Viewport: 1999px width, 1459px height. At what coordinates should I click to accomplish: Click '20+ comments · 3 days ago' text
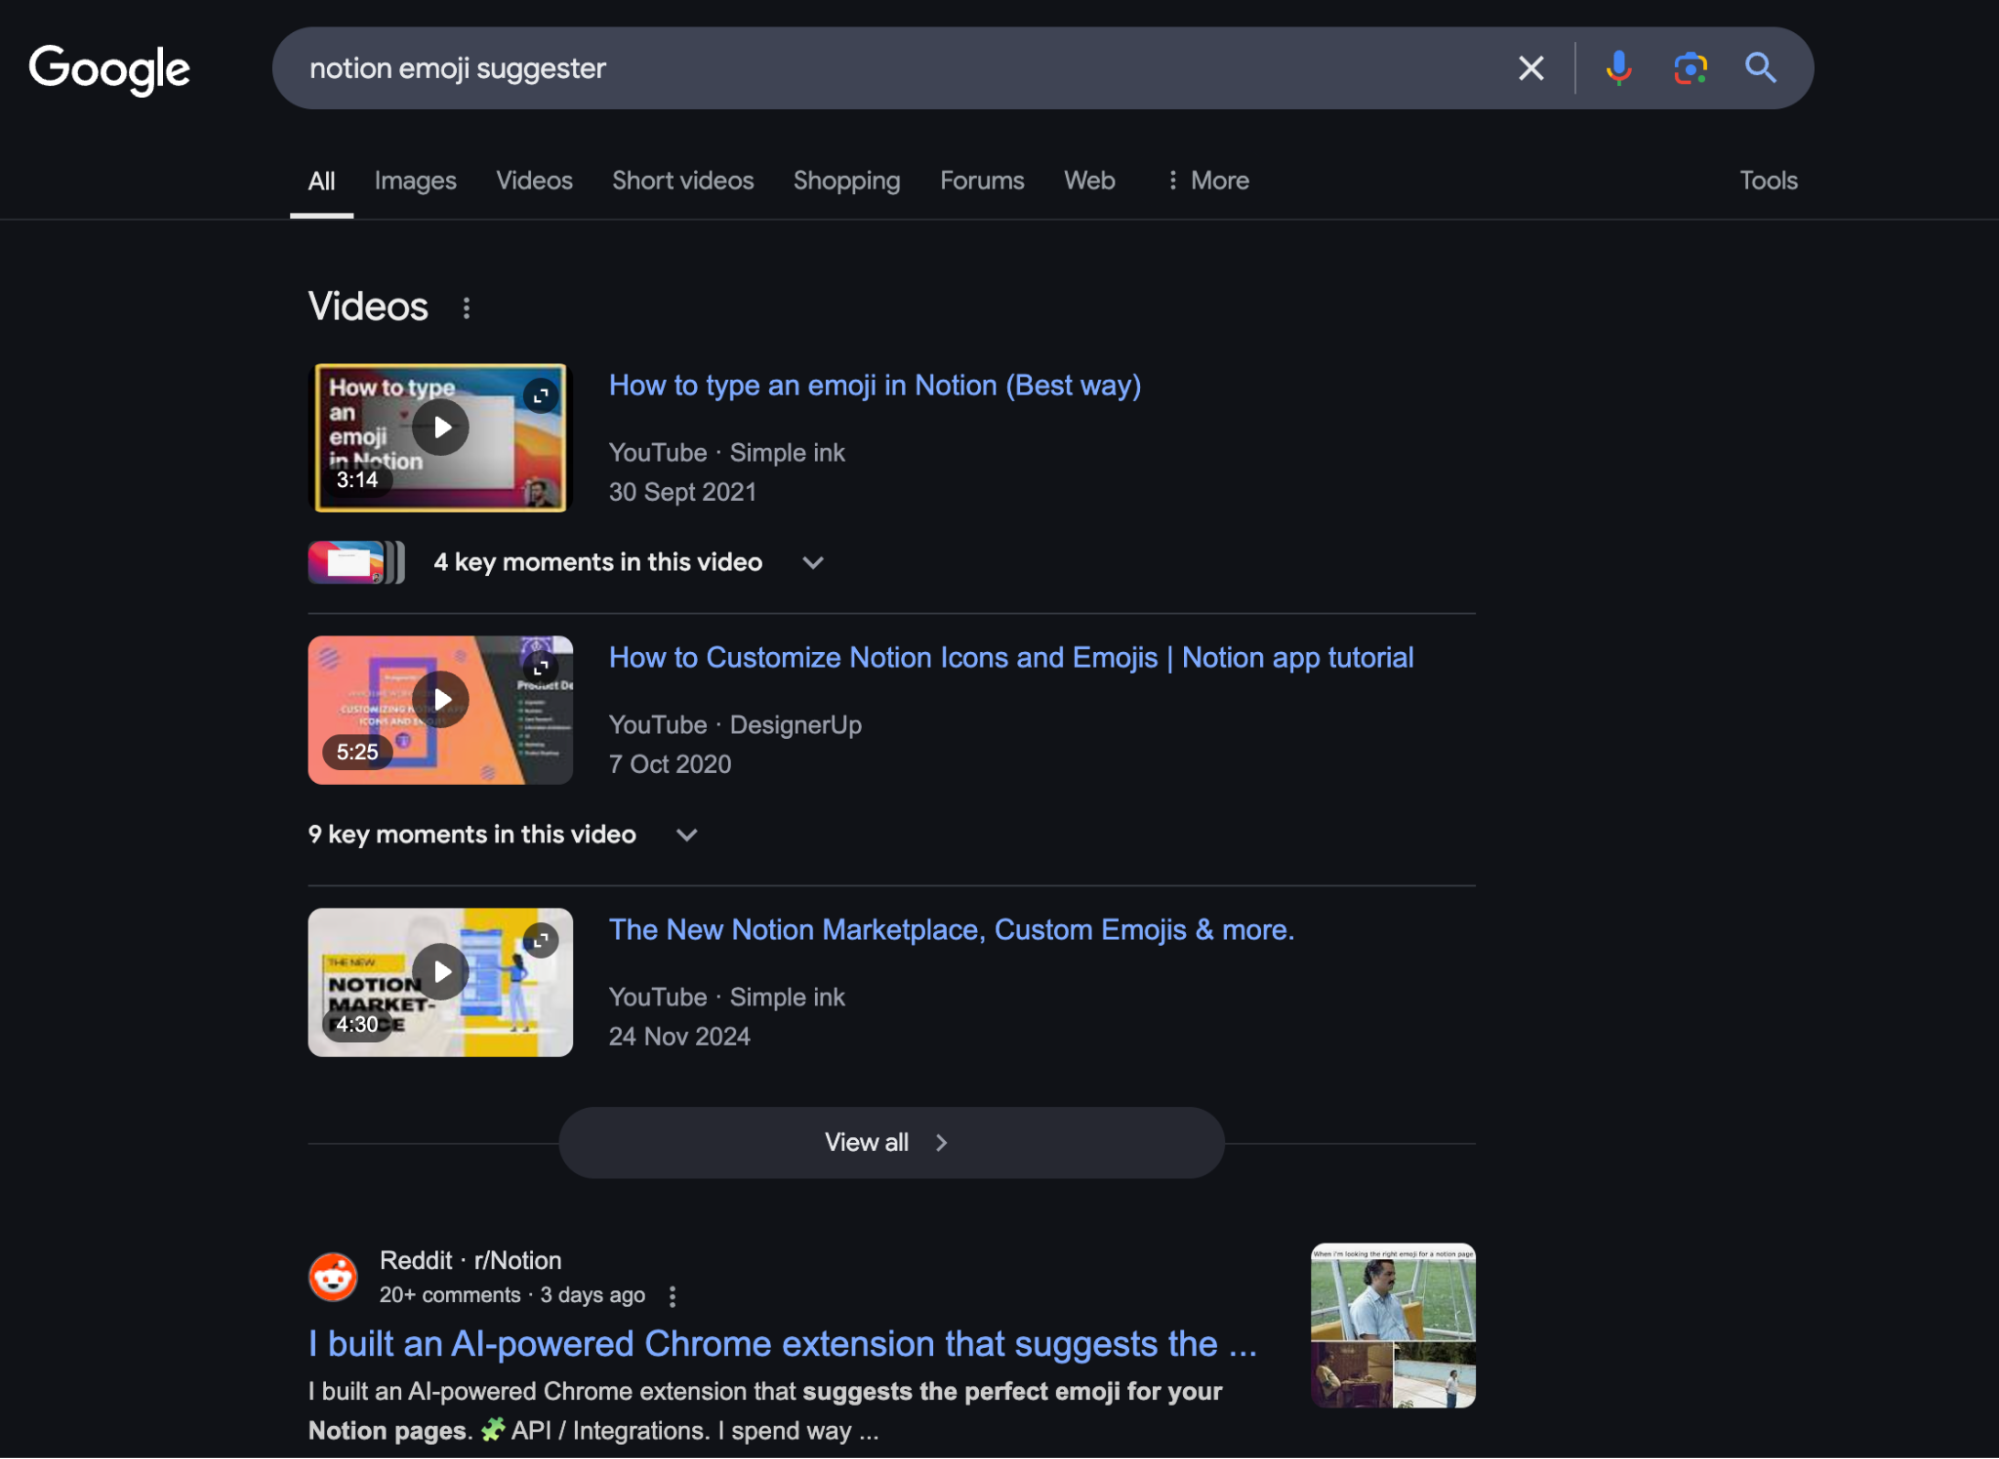click(512, 1295)
